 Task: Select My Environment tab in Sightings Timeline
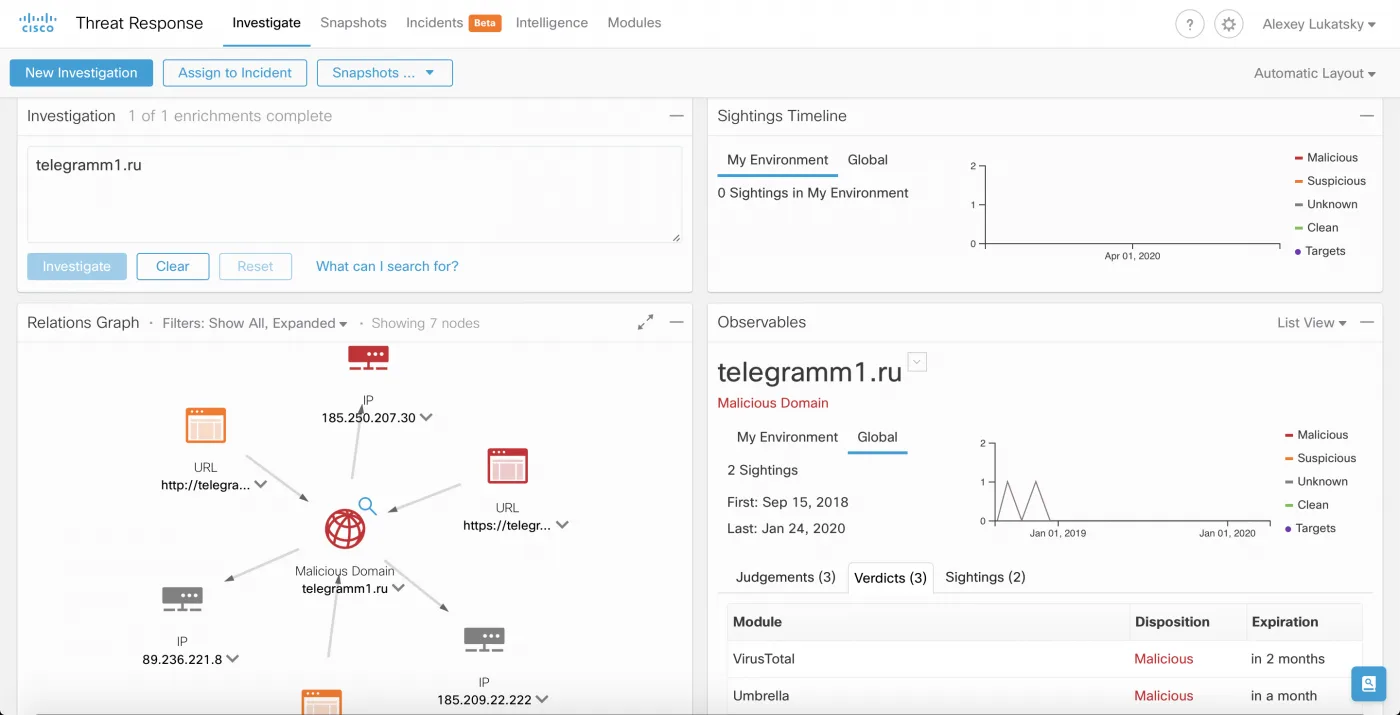[x=777, y=160]
